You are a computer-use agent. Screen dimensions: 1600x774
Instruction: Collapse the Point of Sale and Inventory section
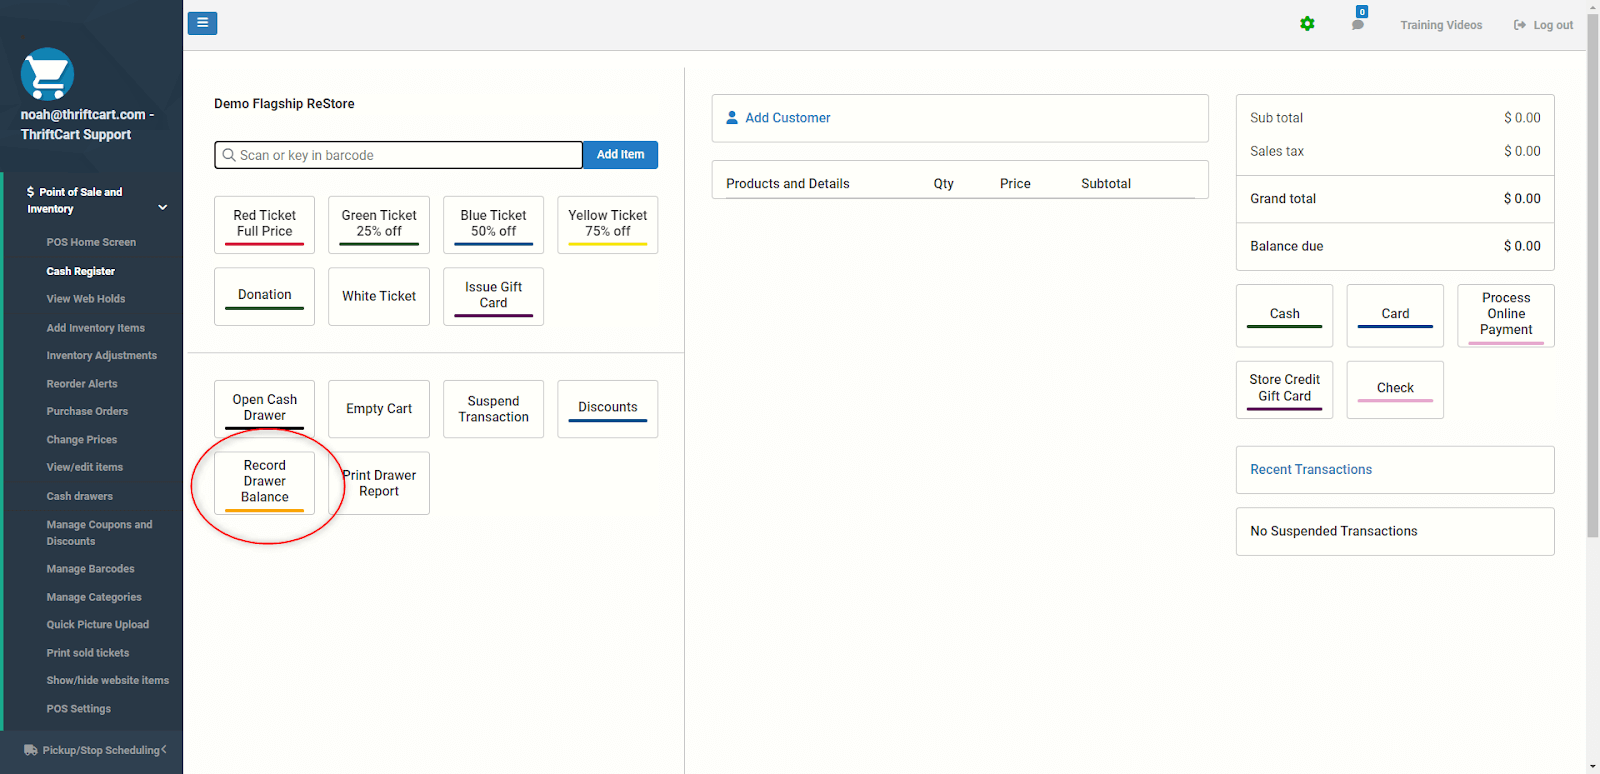[x=162, y=208]
